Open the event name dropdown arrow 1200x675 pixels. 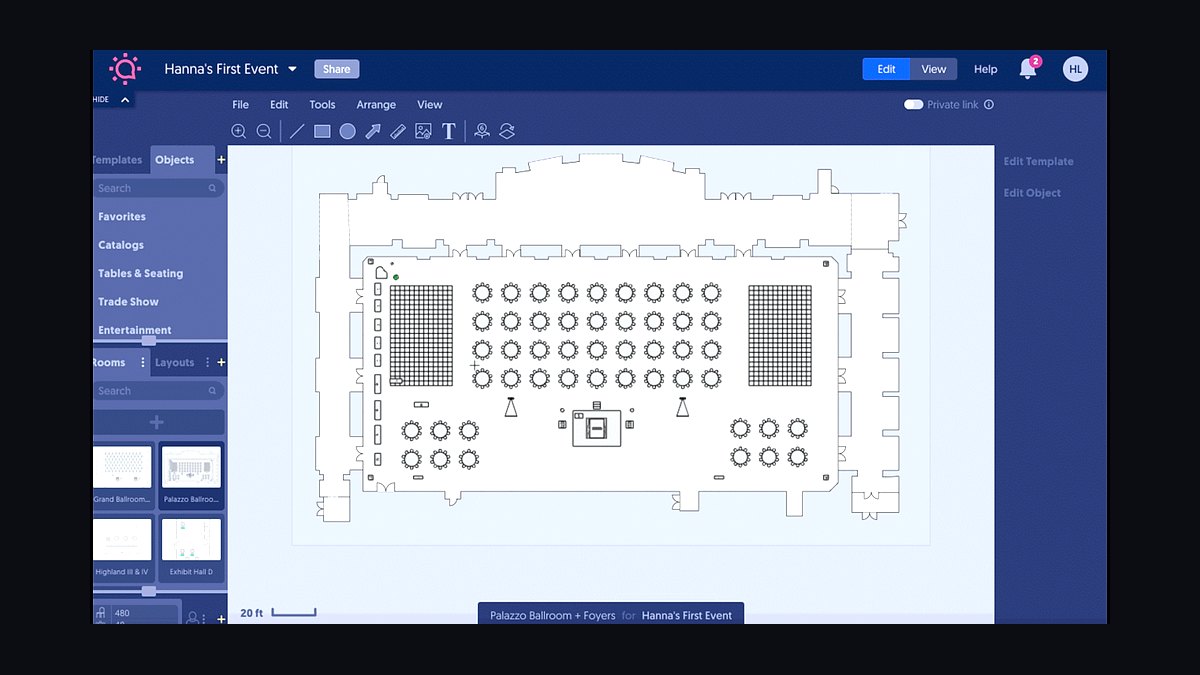[x=292, y=69]
